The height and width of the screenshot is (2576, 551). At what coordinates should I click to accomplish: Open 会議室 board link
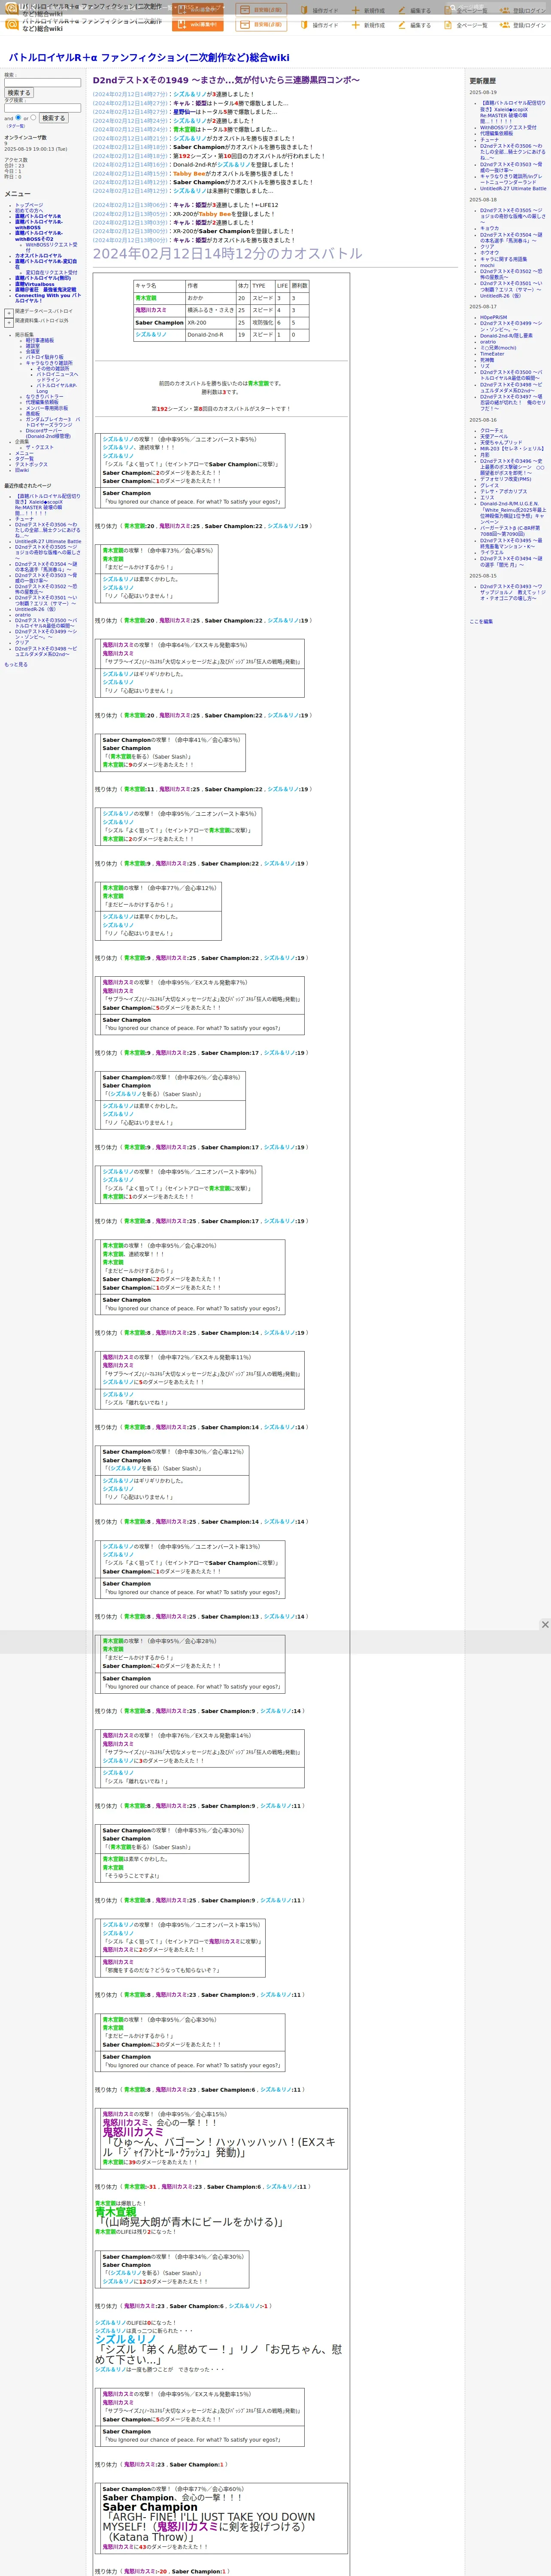click(x=33, y=352)
